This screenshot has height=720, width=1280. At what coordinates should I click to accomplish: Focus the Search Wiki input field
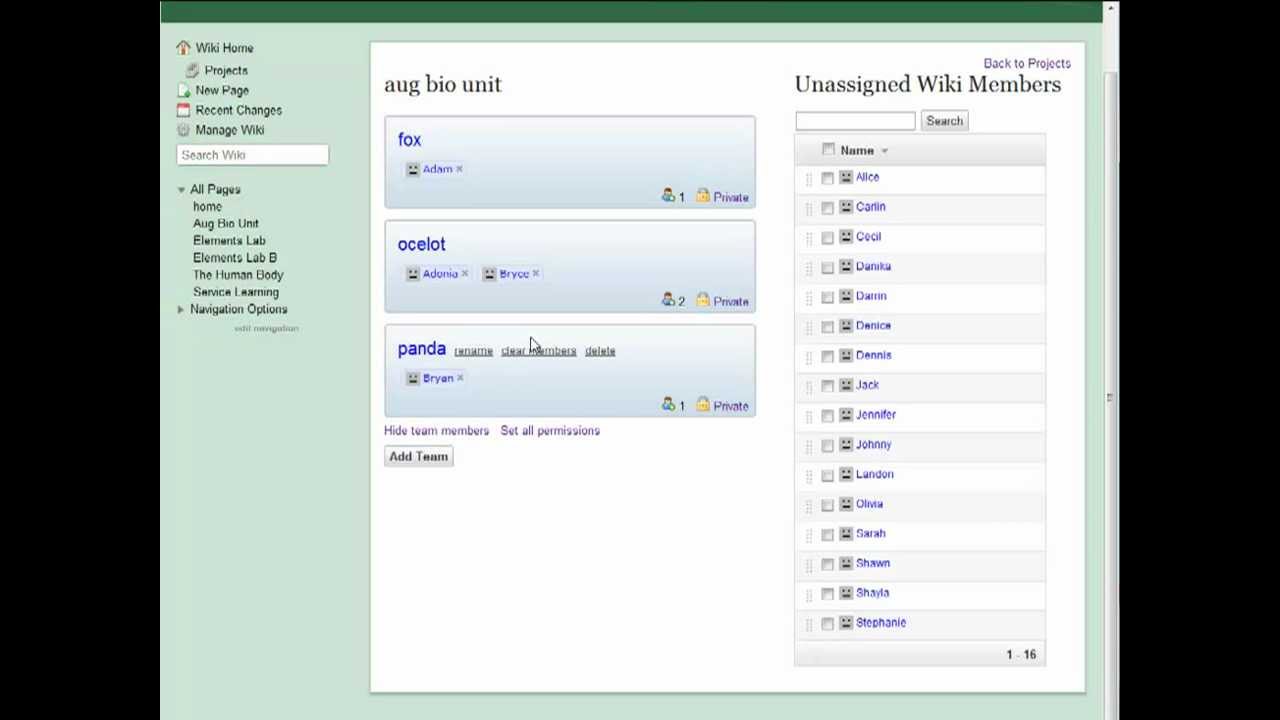252,155
